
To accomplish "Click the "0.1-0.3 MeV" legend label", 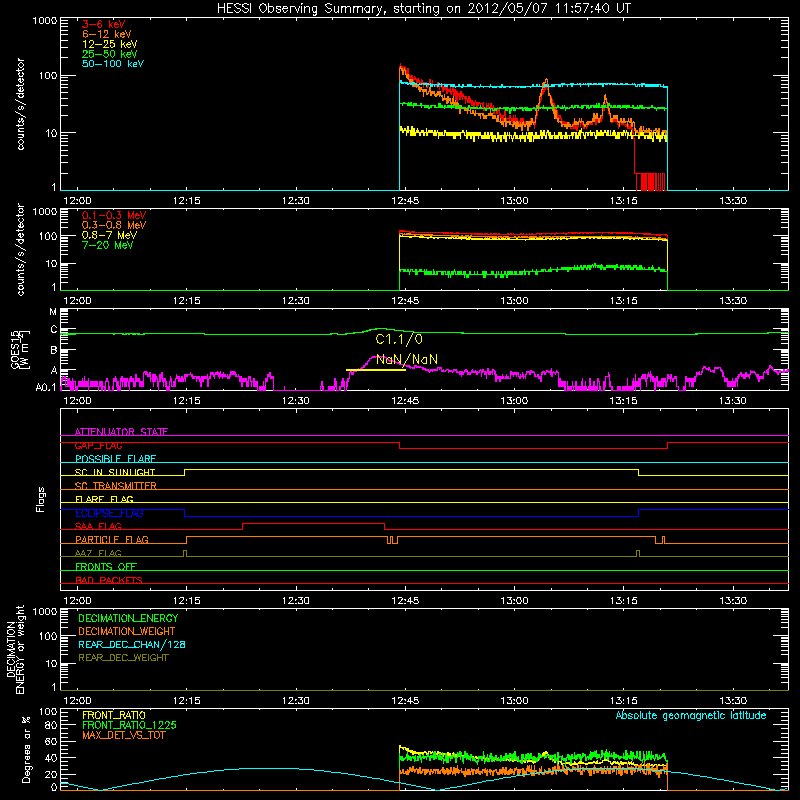I will point(114,215).
